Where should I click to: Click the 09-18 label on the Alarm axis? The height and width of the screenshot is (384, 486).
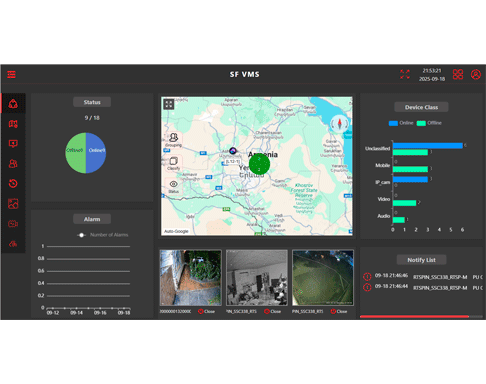(x=124, y=313)
